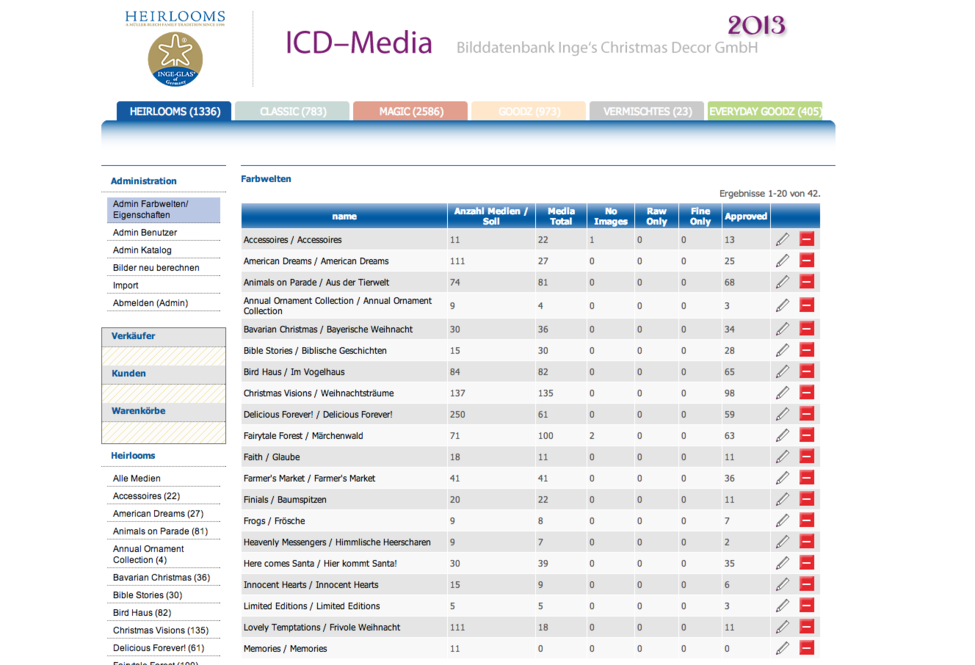Viewport: 975px width, 665px height.
Task: Delete the Frogs / Frösche row
Action: pos(806,521)
